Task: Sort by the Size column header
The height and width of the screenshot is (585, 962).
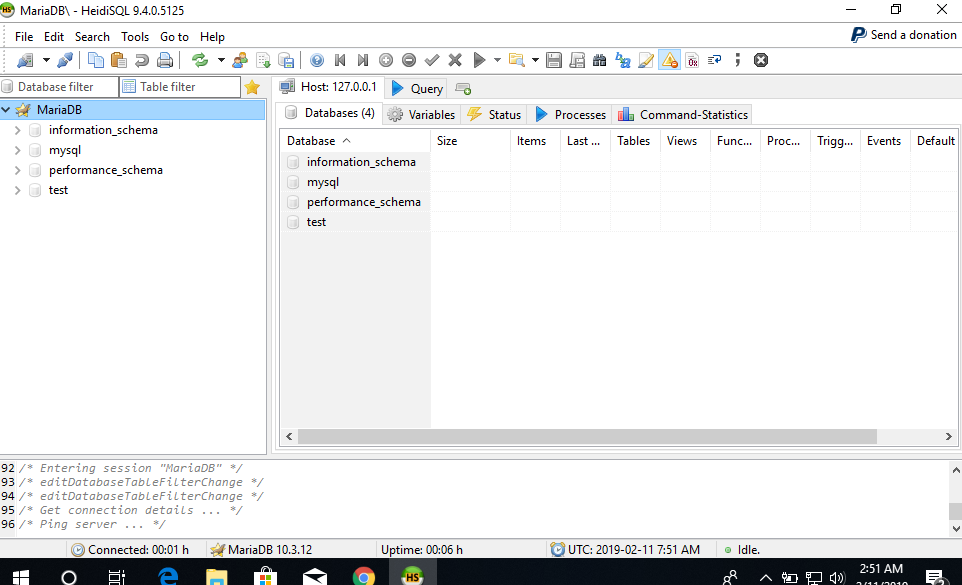Action: click(470, 141)
